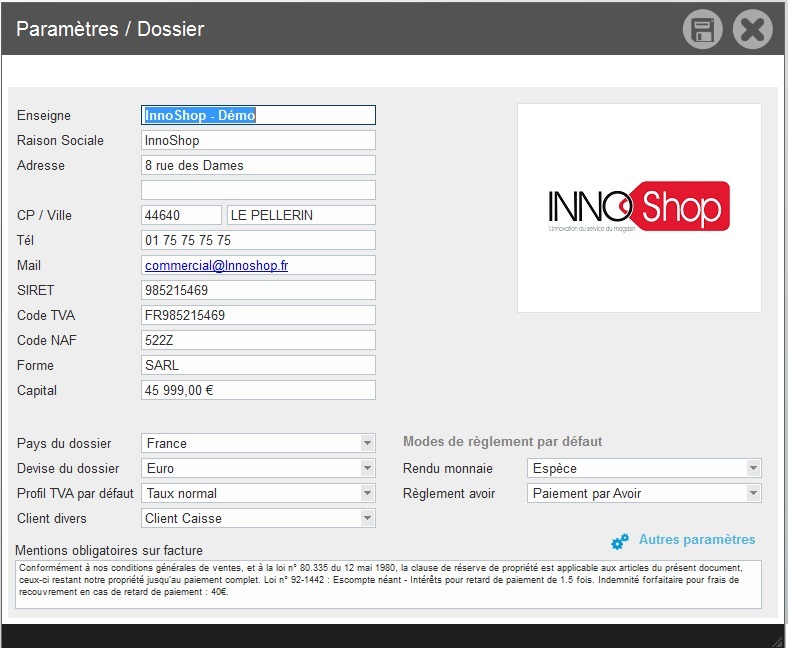Click the gears icon beside Autres paramètres
The height and width of the screenshot is (648, 788).
620,541
